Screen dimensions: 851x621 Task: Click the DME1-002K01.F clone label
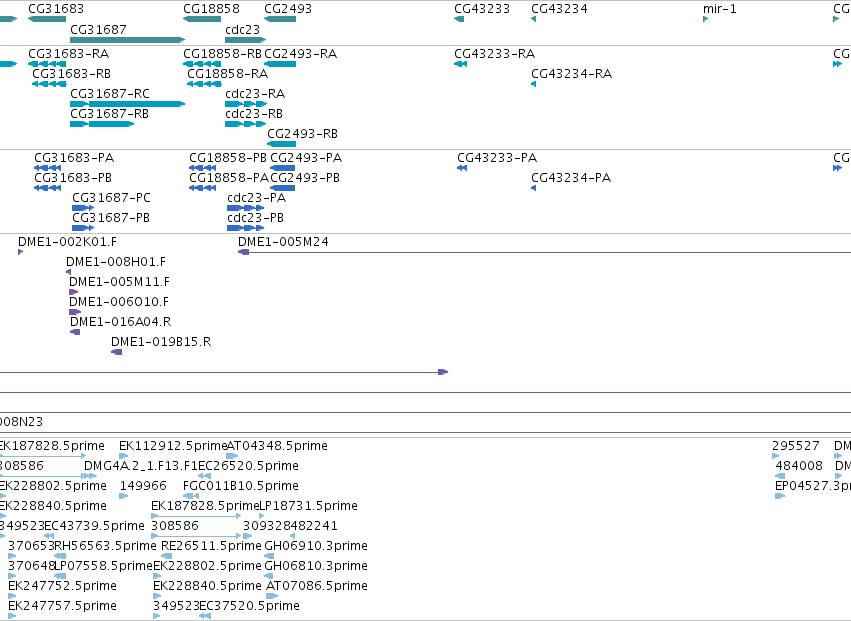tap(67, 242)
